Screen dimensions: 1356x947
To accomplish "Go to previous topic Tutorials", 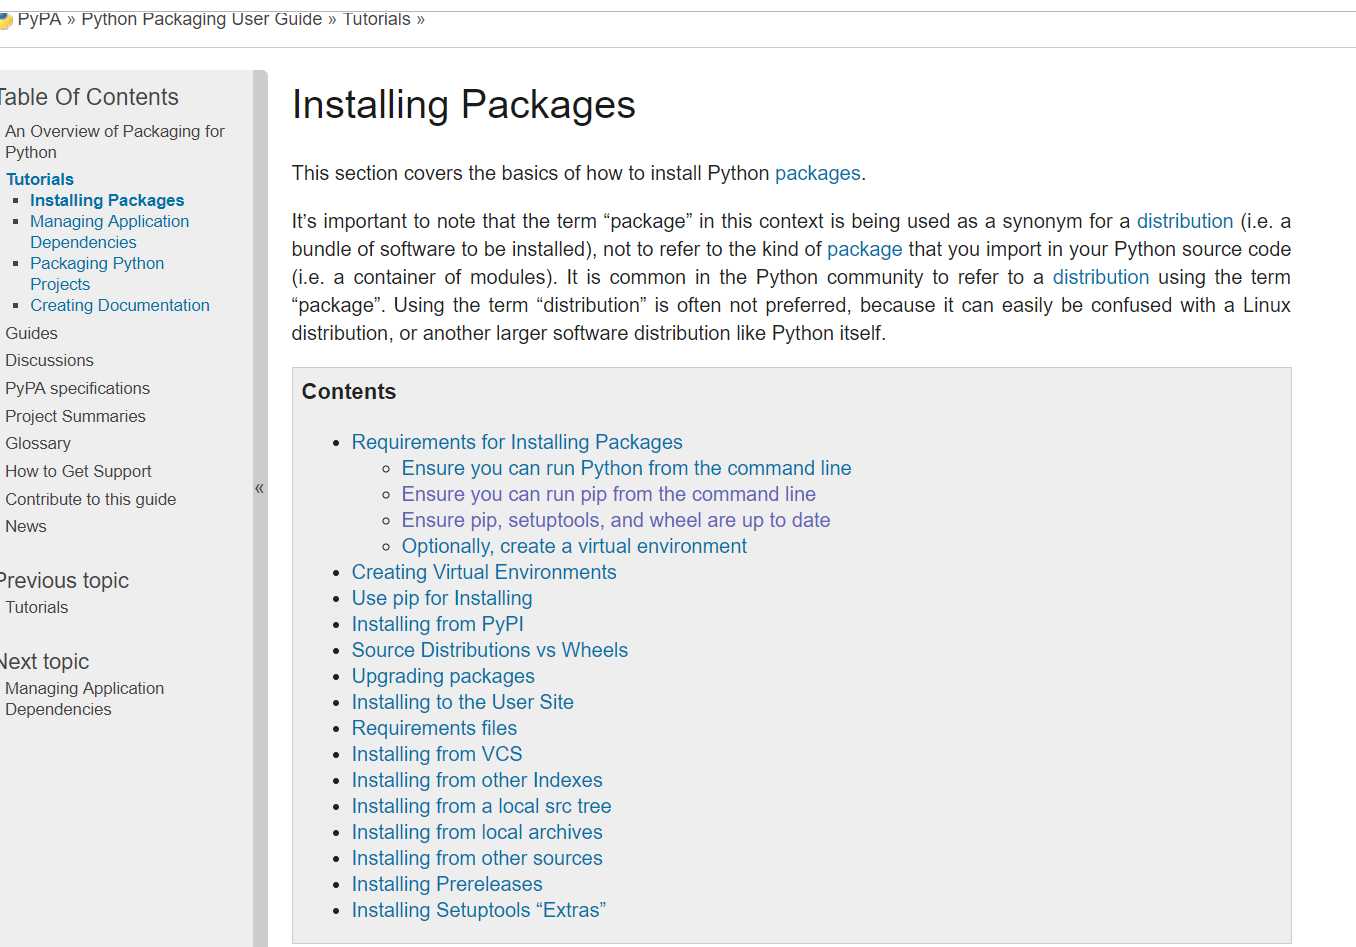I will [37, 607].
